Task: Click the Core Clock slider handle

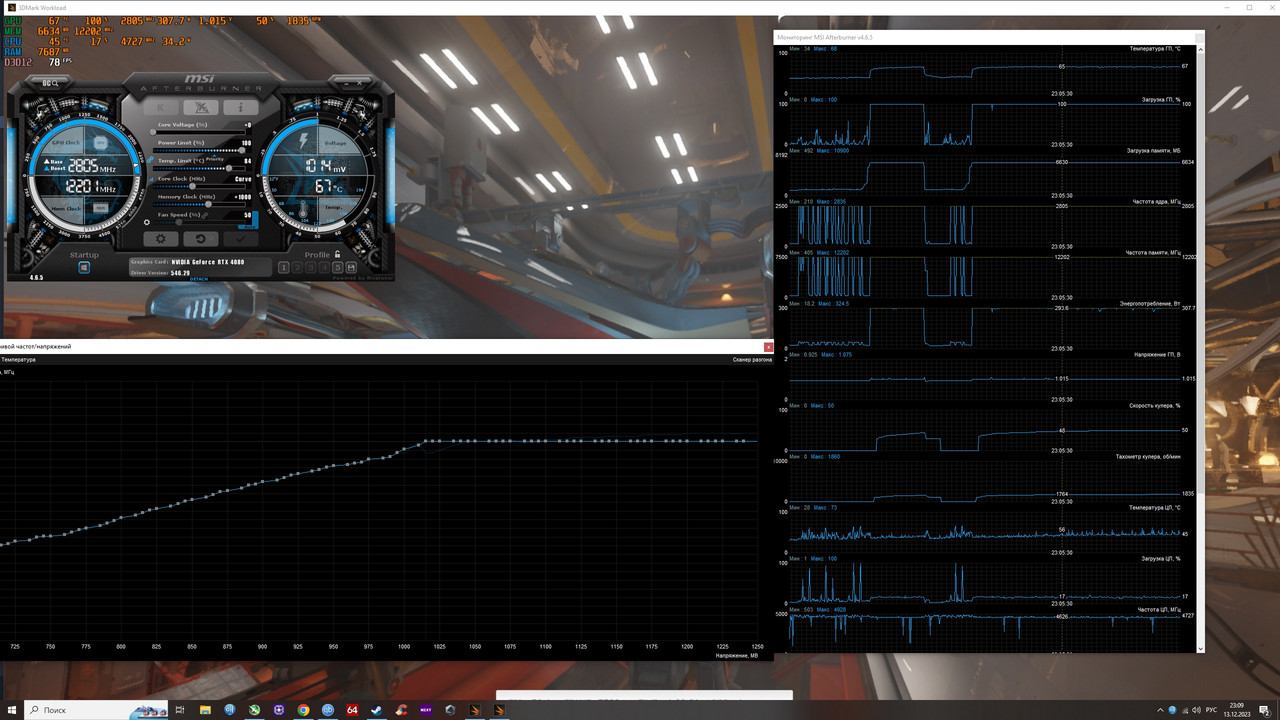Action: [x=193, y=186]
